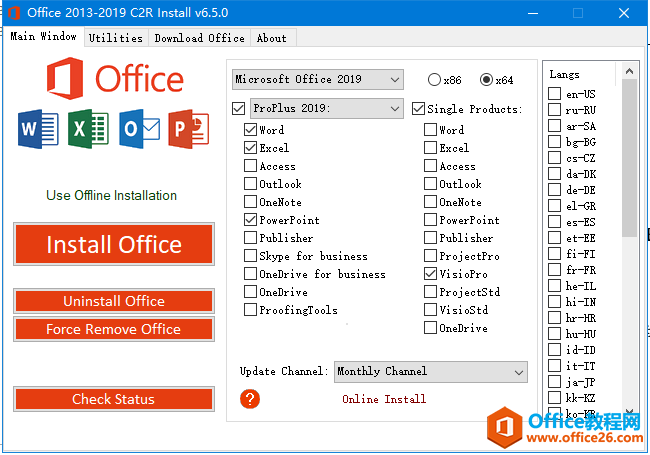The height and width of the screenshot is (455, 650).
Task: Click the blue Outlook icon
Action: coord(138,129)
